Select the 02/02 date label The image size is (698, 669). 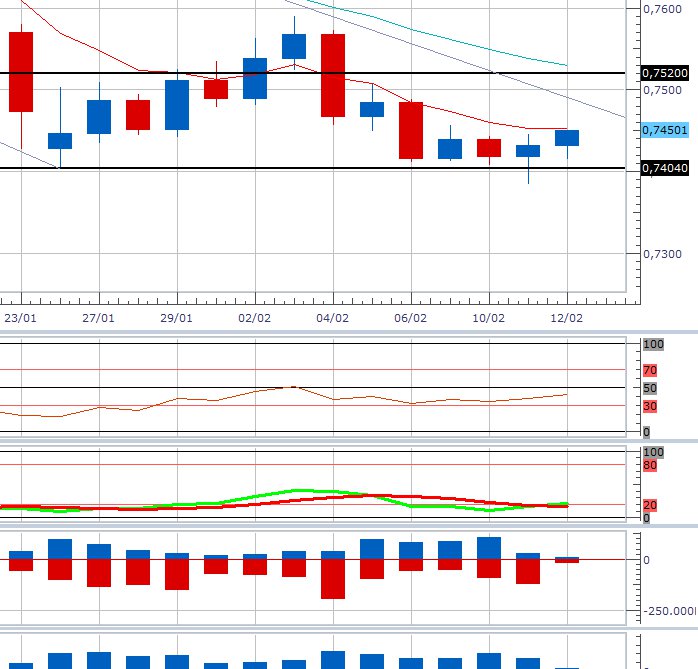click(x=255, y=317)
